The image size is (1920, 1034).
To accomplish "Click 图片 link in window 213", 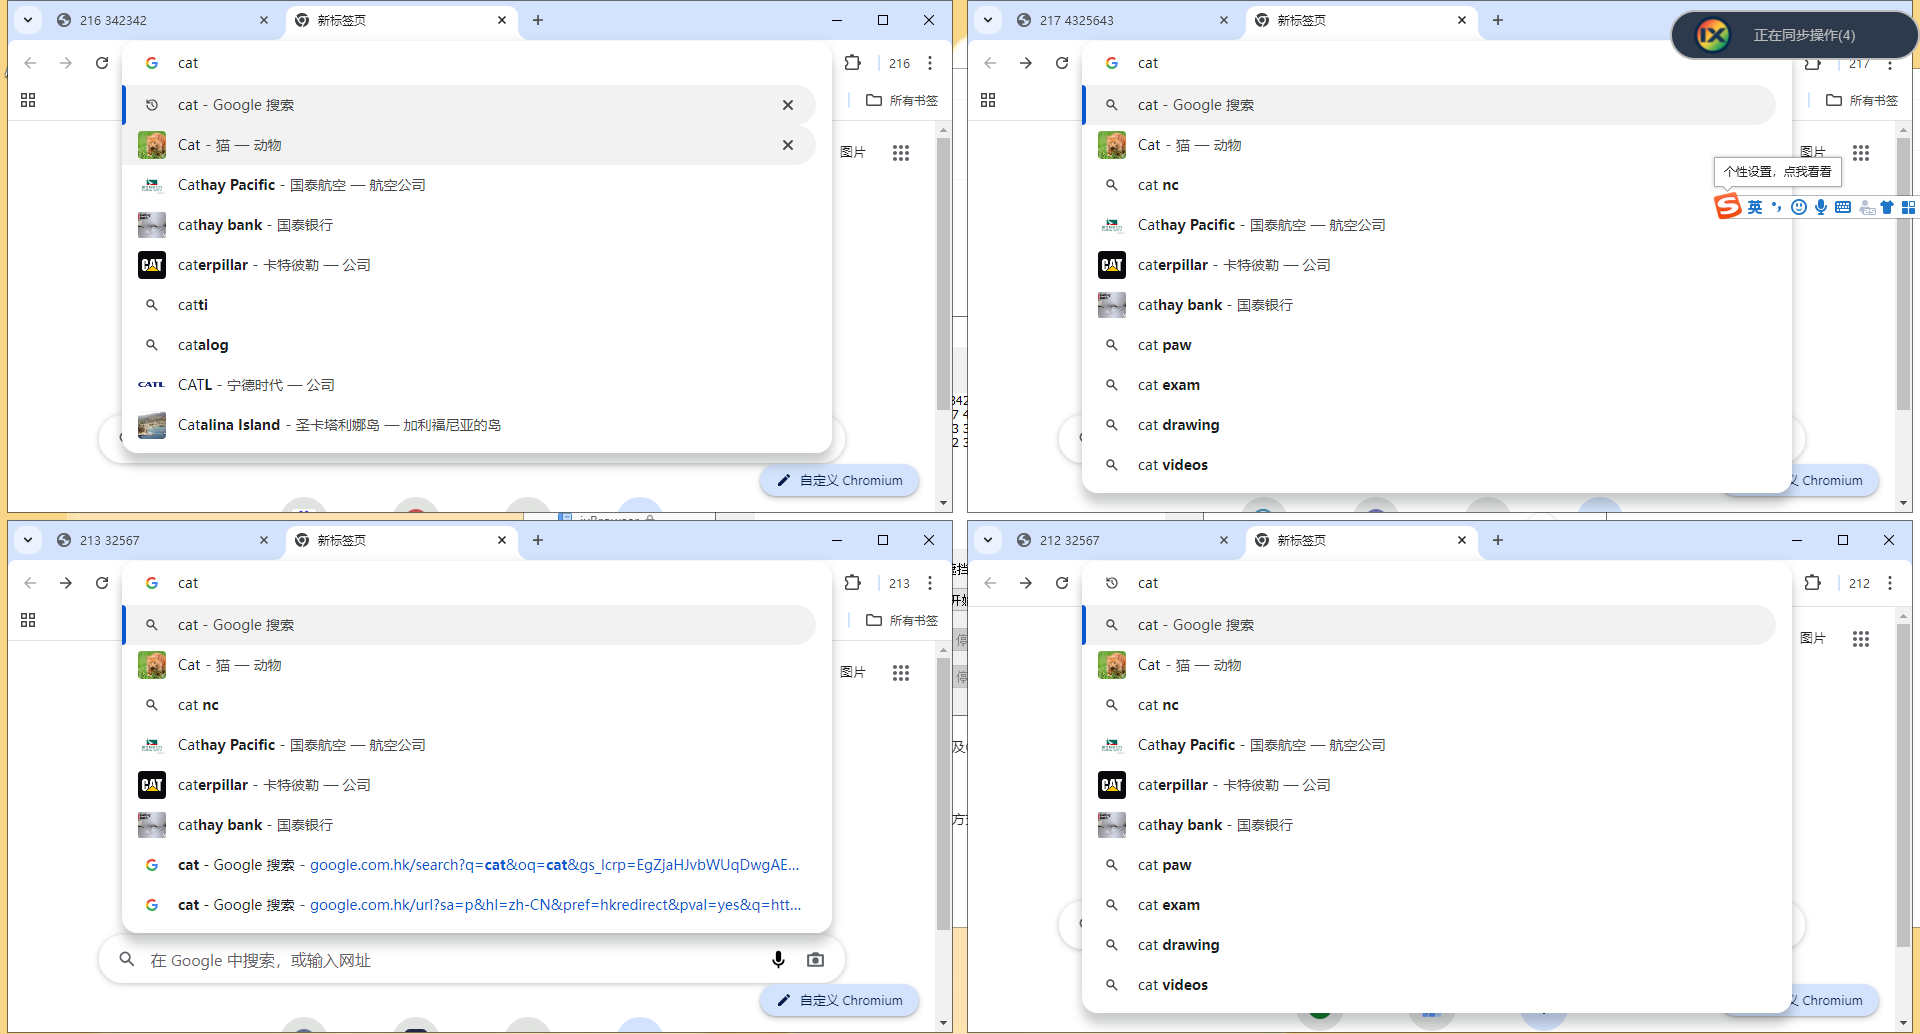I will [853, 672].
